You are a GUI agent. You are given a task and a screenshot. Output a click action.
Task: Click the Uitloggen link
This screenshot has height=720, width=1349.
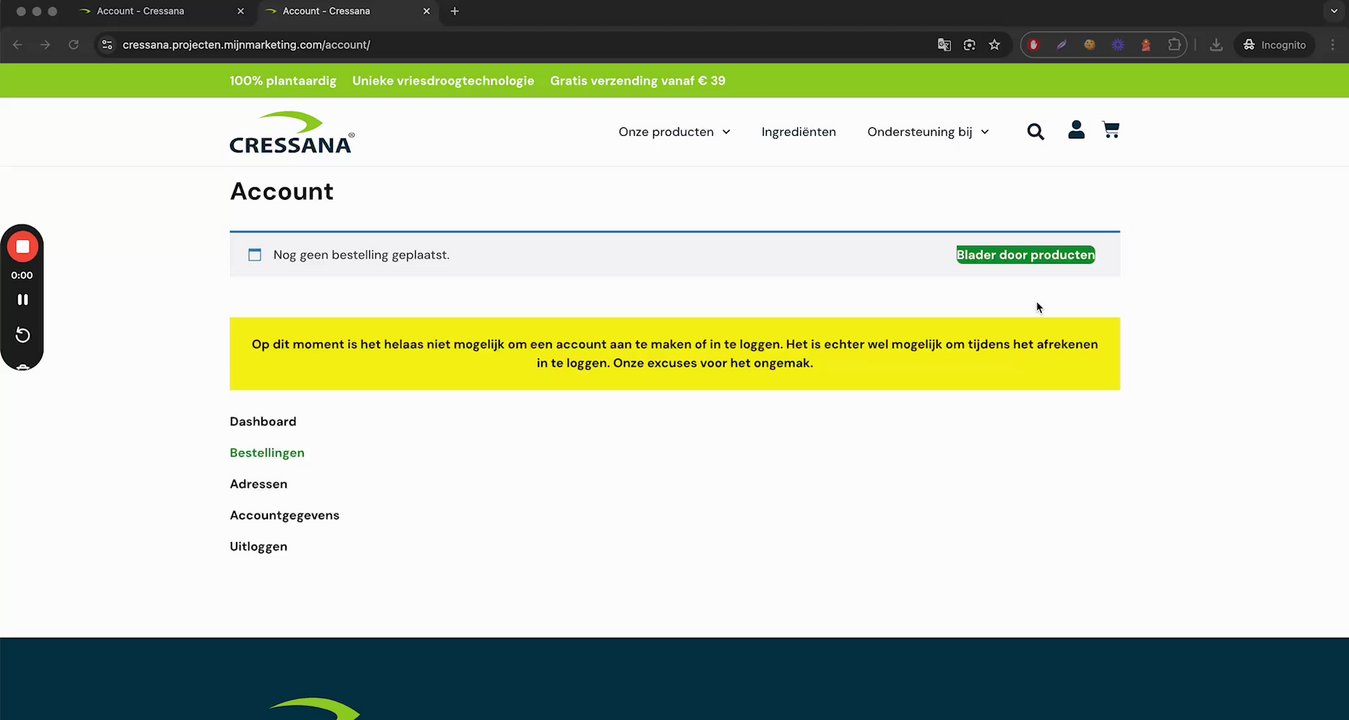(258, 547)
